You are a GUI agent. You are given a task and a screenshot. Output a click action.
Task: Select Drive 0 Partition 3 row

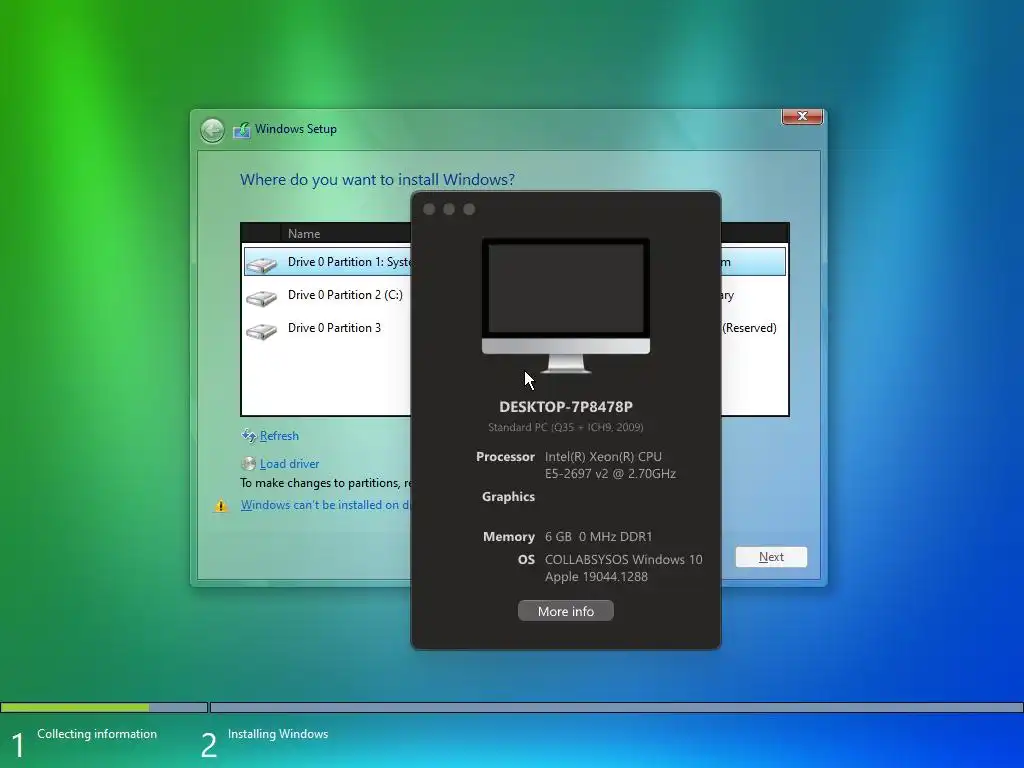(x=515, y=328)
